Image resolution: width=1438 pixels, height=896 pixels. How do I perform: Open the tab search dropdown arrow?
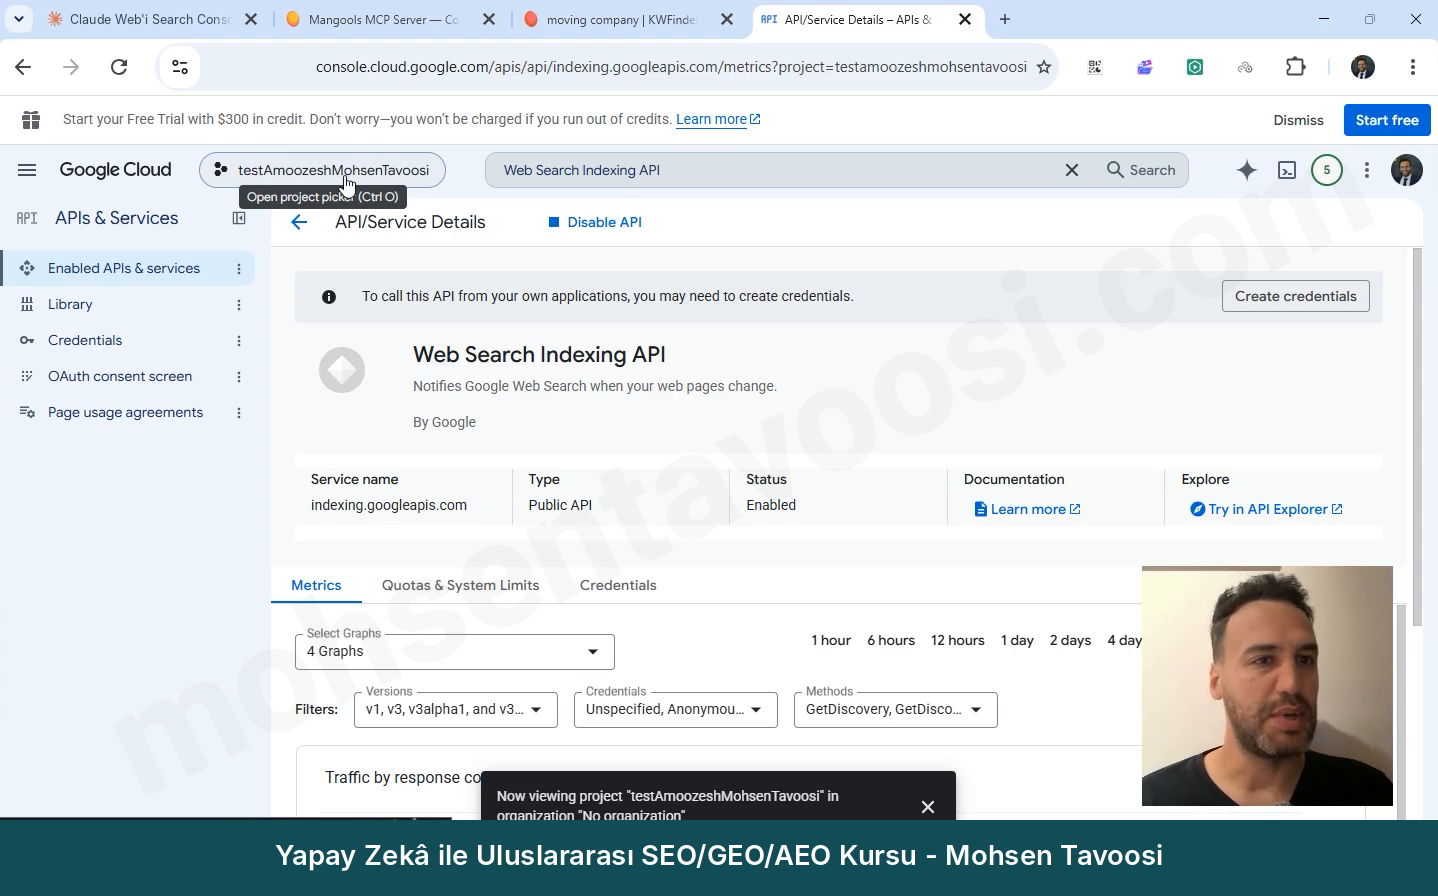pyautogui.click(x=19, y=19)
